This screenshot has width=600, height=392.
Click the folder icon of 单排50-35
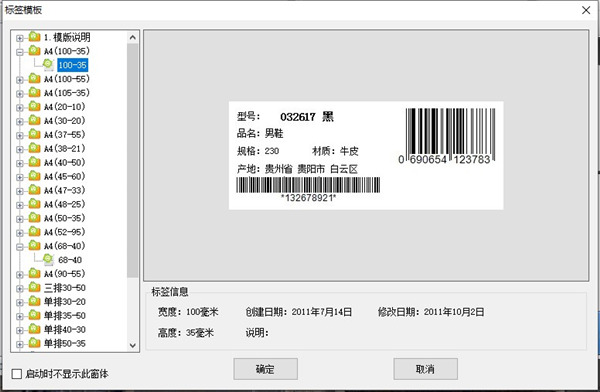point(34,343)
